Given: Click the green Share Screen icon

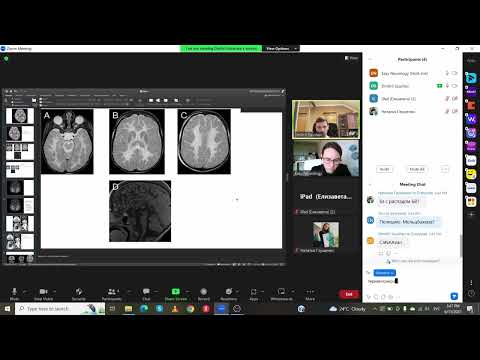Looking at the screenshot, I should (176, 292).
